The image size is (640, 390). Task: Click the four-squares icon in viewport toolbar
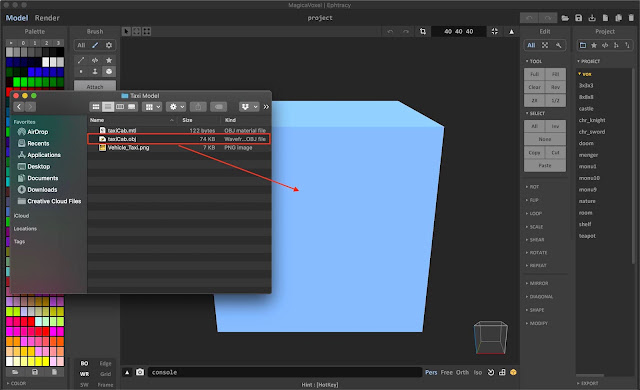click(x=147, y=31)
